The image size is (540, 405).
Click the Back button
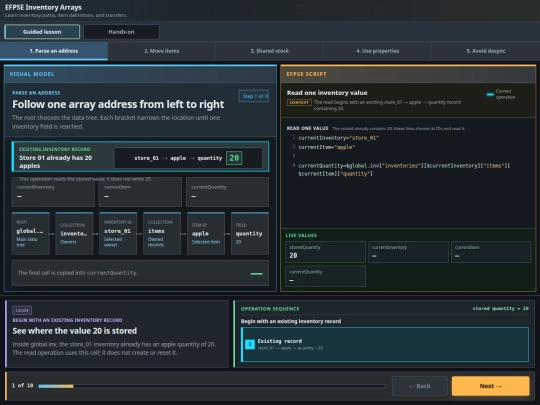419,386
